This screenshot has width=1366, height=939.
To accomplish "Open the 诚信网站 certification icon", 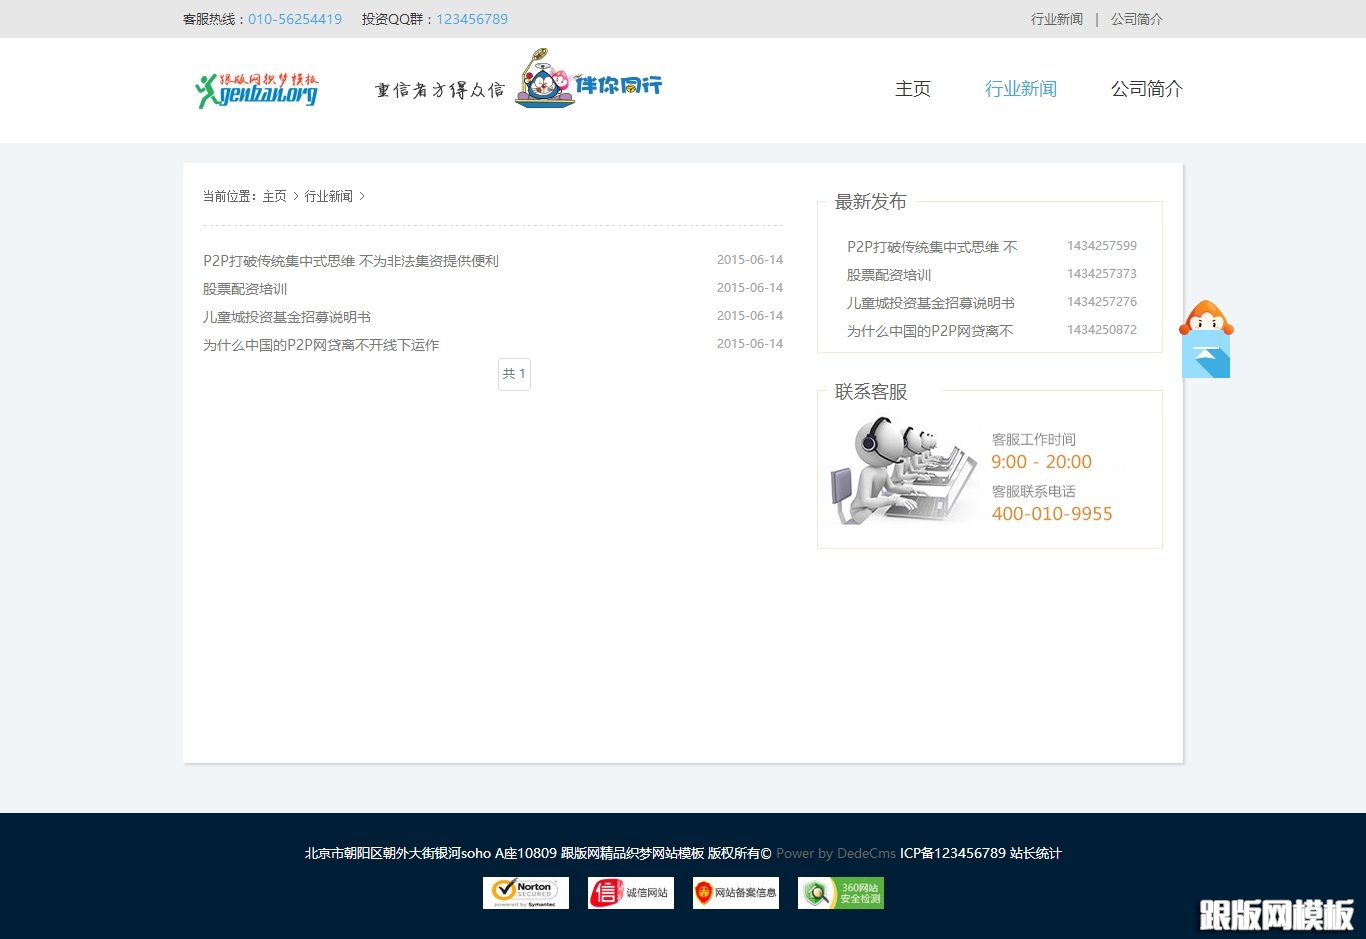I will tap(630, 892).
